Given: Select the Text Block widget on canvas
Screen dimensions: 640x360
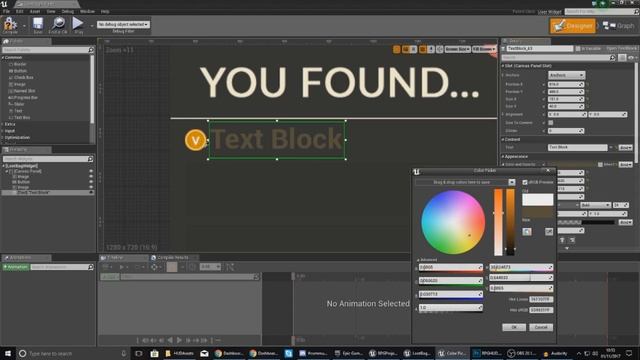Looking at the screenshot, I should (x=277, y=140).
